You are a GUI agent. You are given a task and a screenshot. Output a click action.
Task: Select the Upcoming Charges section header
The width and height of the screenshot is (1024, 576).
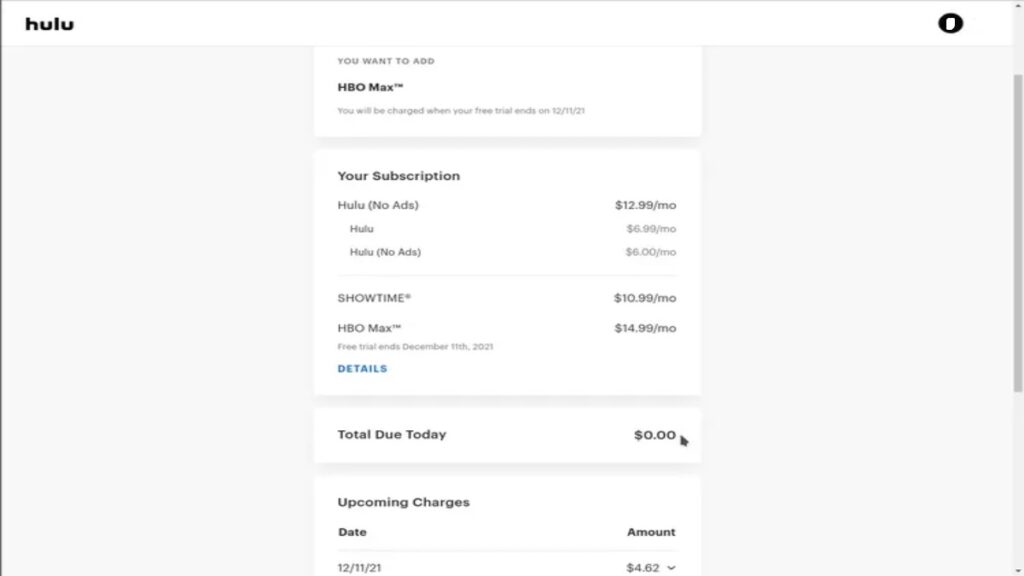[x=403, y=502]
